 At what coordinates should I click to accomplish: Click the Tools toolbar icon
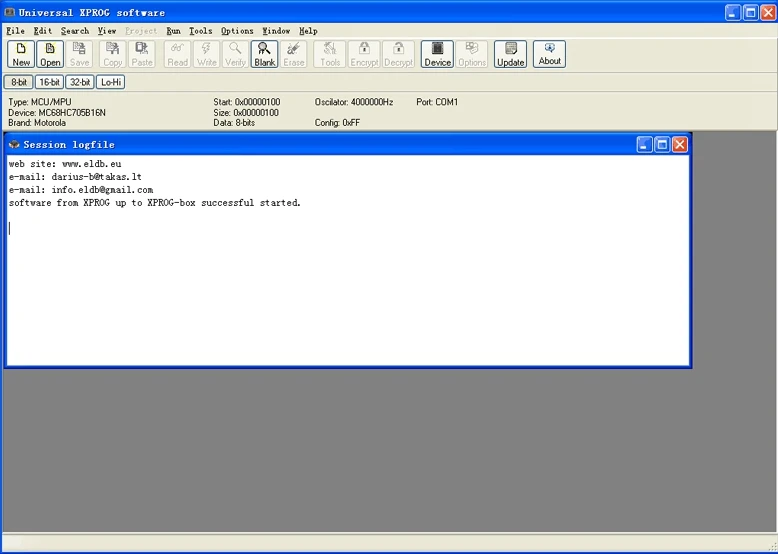[x=330, y=54]
